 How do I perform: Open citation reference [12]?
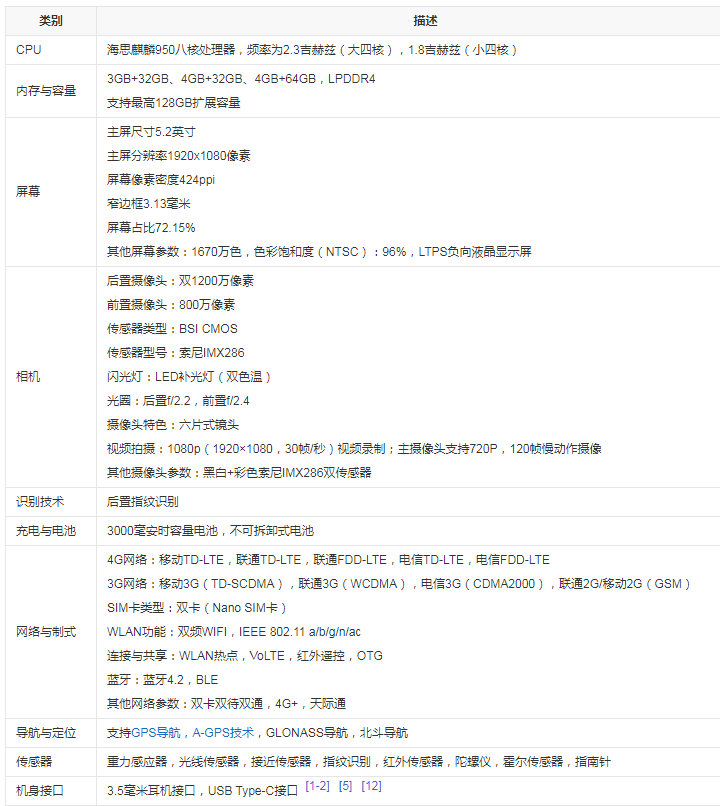coord(371,786)
